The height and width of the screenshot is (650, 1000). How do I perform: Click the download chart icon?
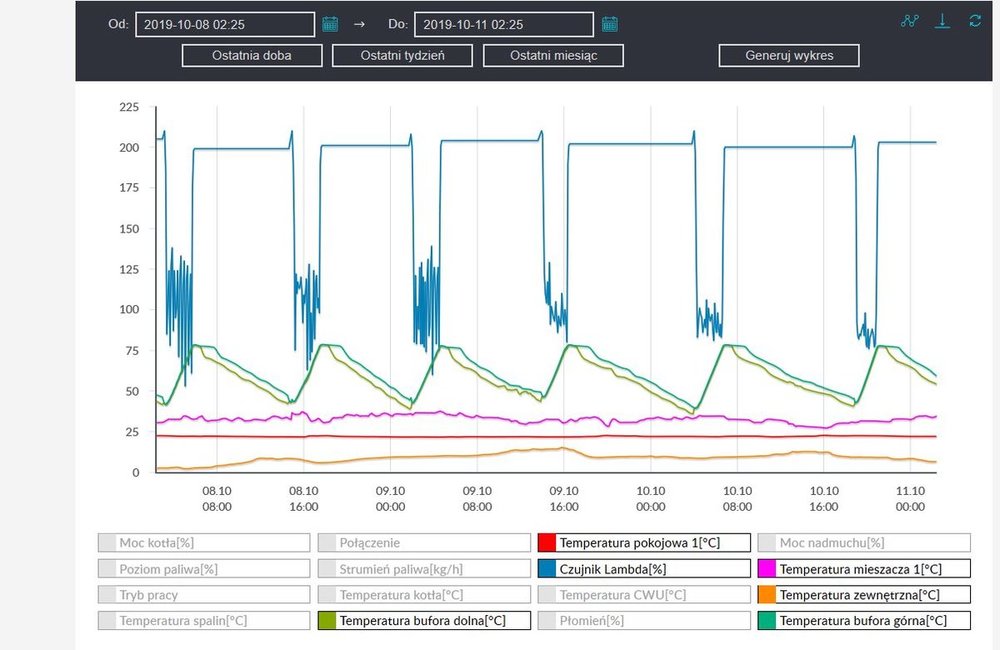942,21
